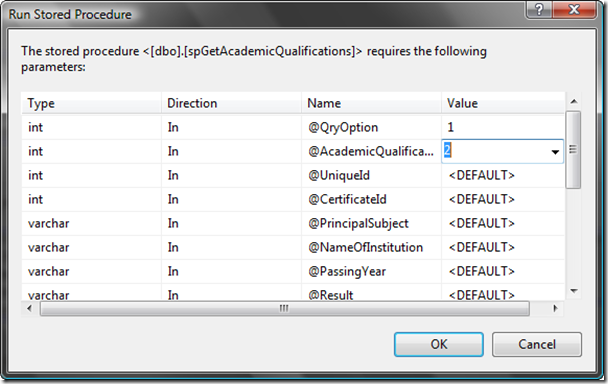This screenshot has width=608, height=384.
Task: Click the vertical scrollbar up arrow
Action: 574,102
